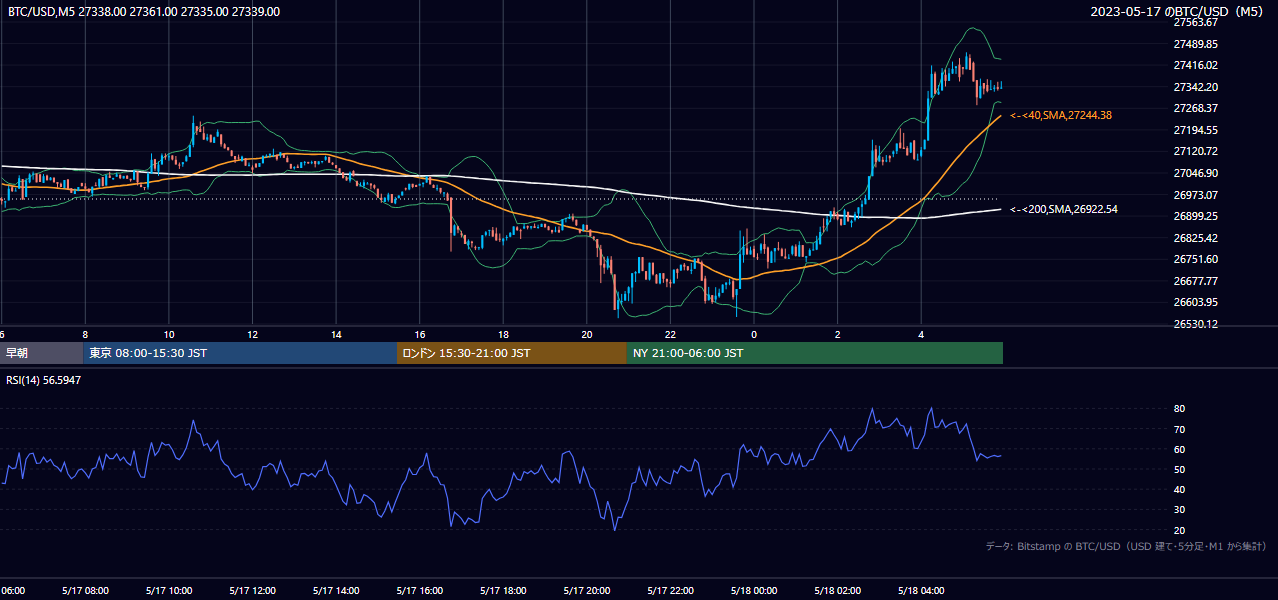Click price axis value 26751.60

1195,259
